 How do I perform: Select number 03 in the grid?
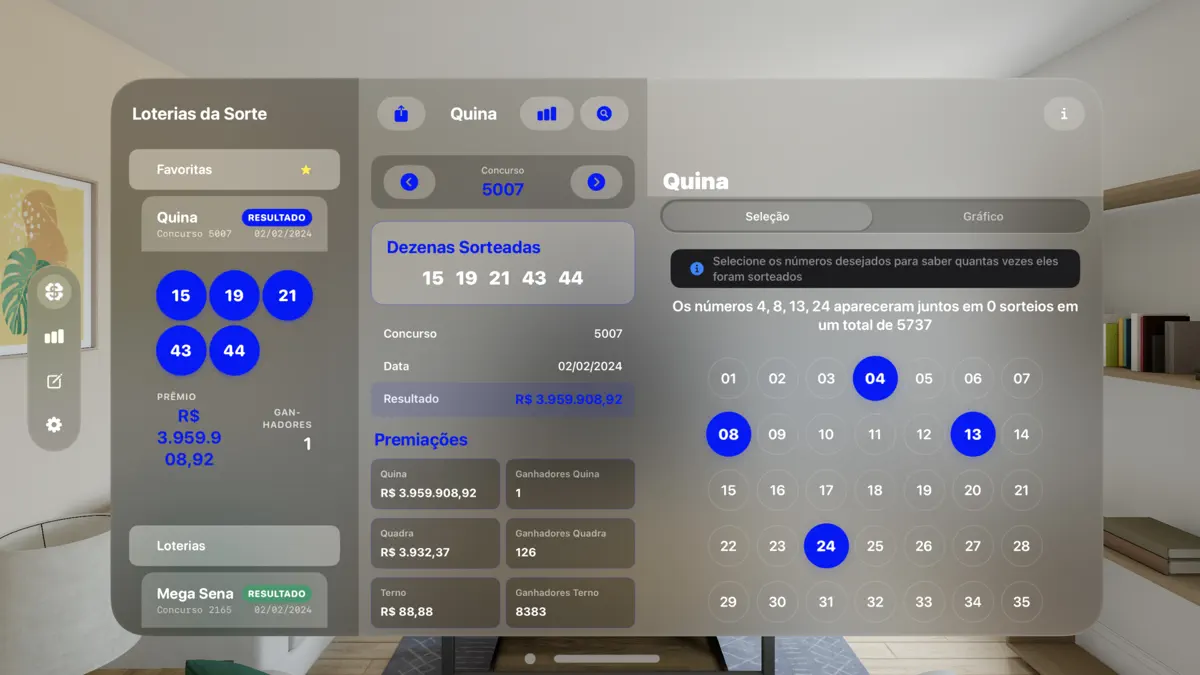(x=826, y=379)
